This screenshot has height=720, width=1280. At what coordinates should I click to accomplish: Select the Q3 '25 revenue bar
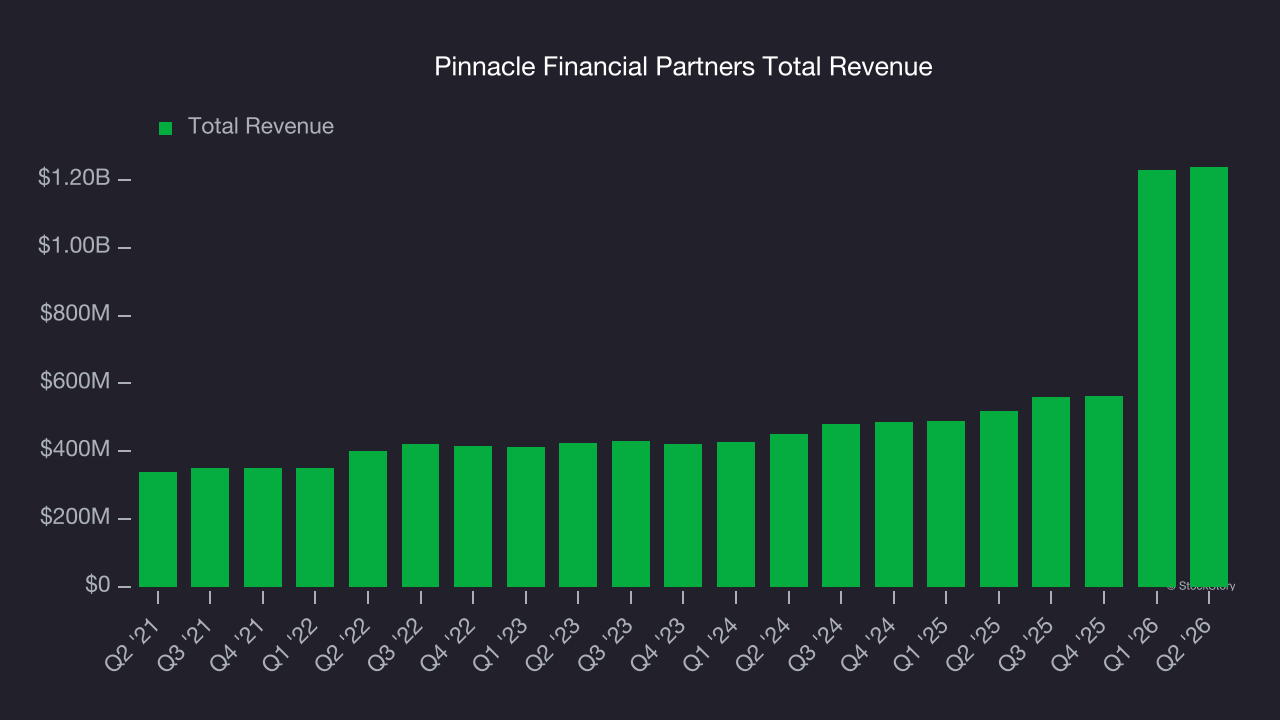pyautogui.click(x=1051, y=492)
